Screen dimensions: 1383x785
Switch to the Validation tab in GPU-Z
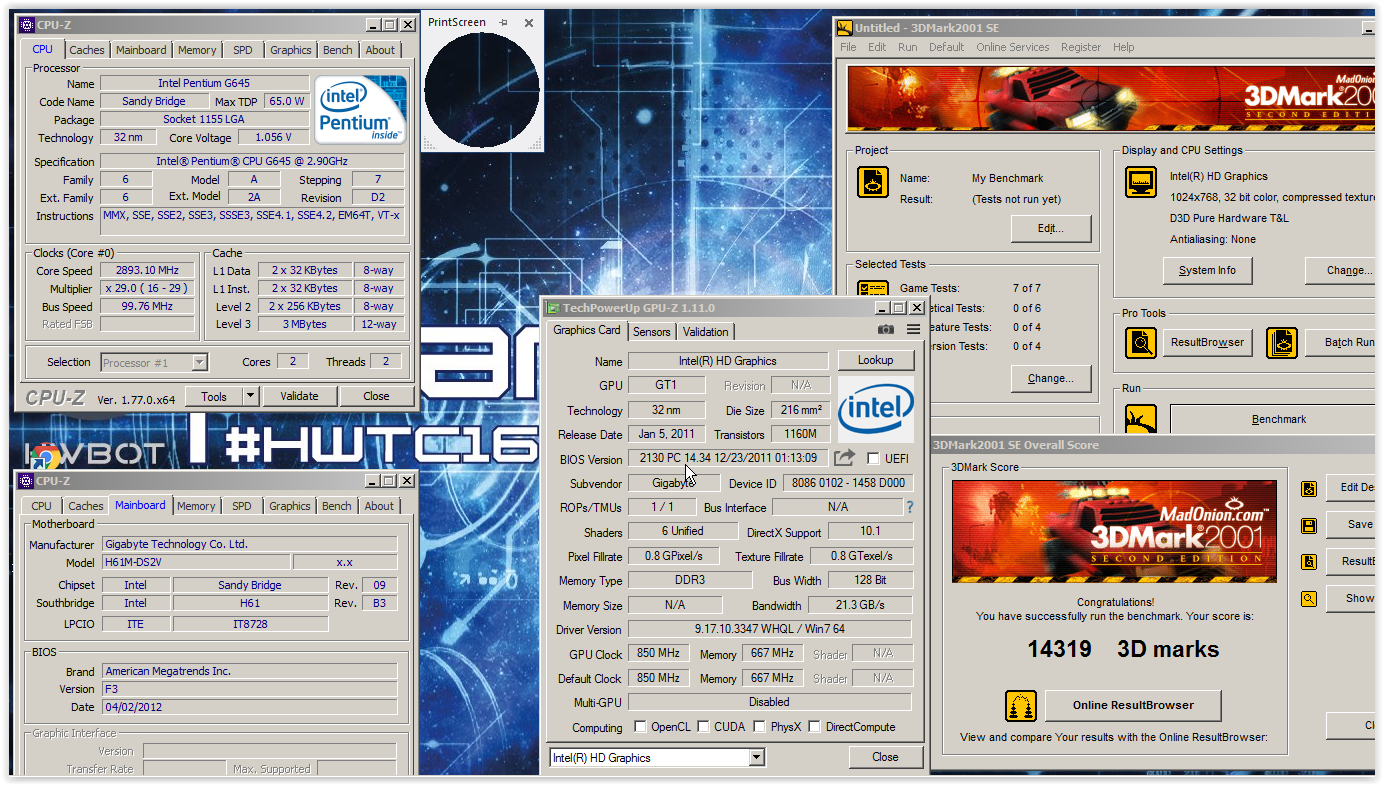[x=706, y=332]
